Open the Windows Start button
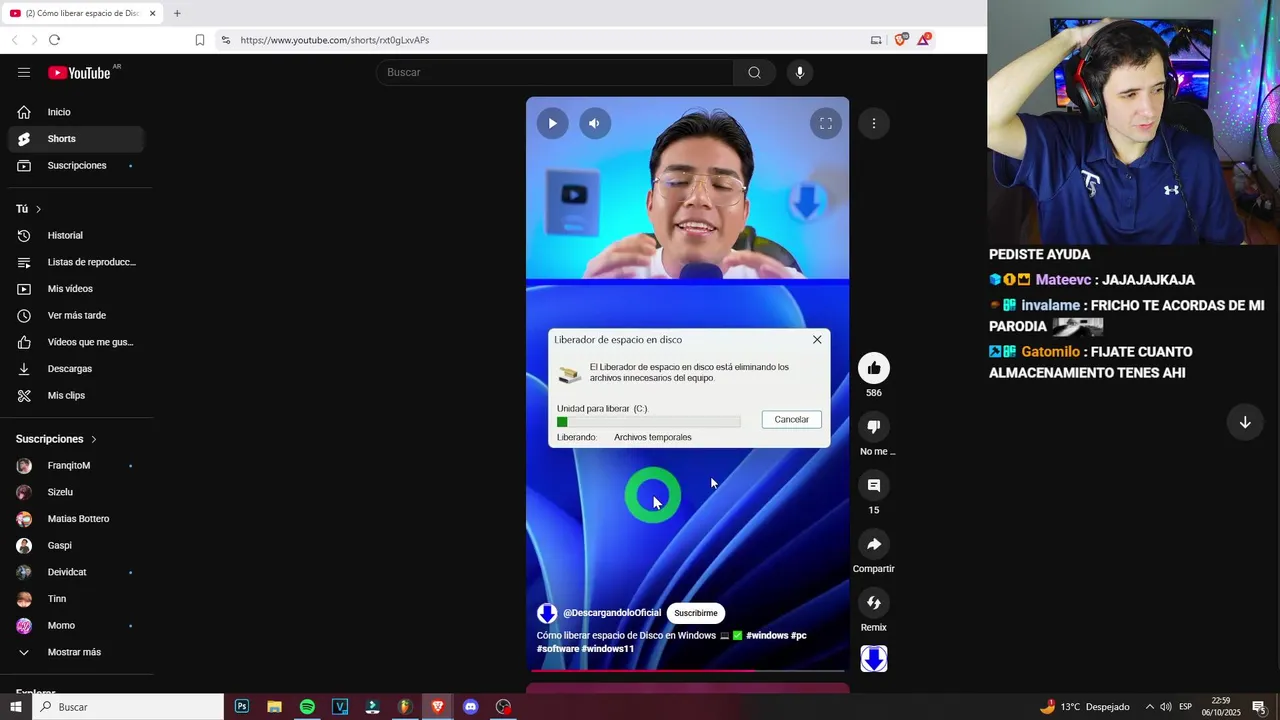The height and width of the screenshot is (720, 1280). (16, 707)
